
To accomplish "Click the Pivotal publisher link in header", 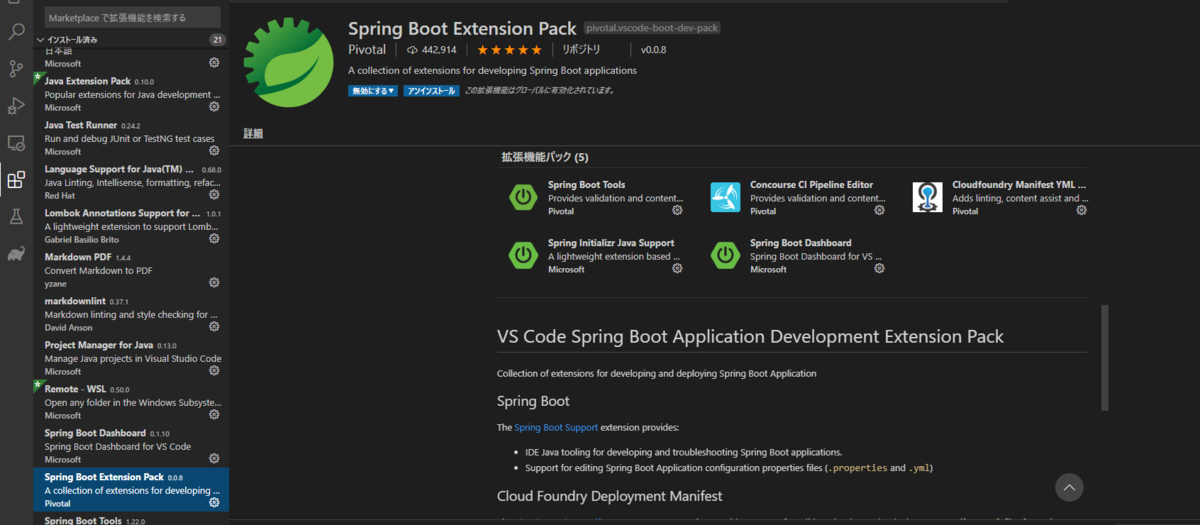I will 366,49.
